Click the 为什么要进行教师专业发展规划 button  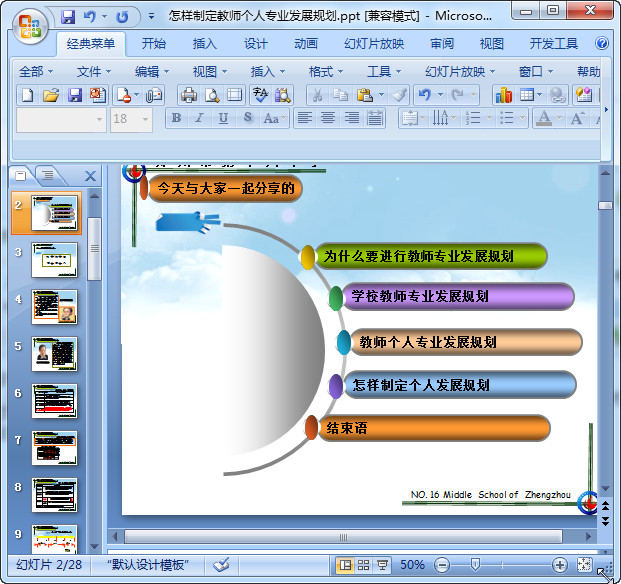click(x=431, y=256)
